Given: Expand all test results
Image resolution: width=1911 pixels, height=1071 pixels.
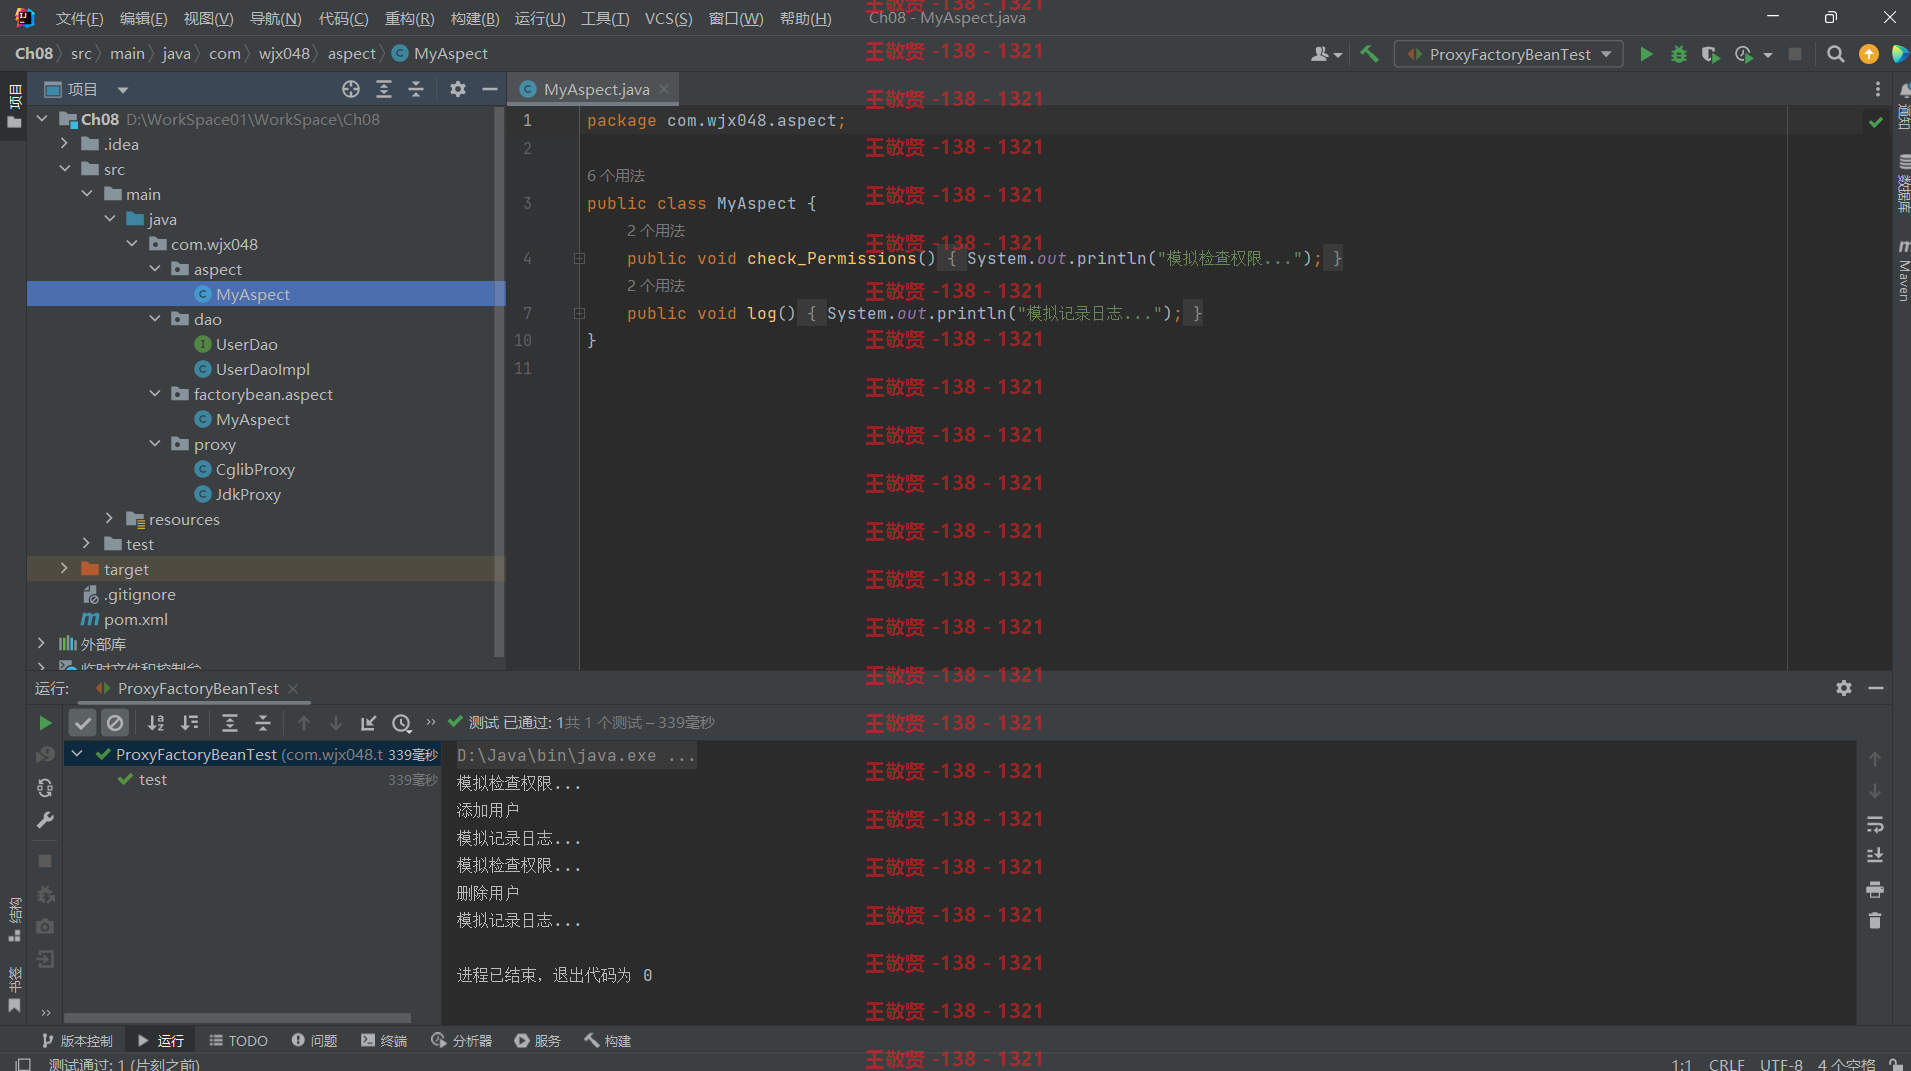Looking at the screenshot, I should pos(230,722).
